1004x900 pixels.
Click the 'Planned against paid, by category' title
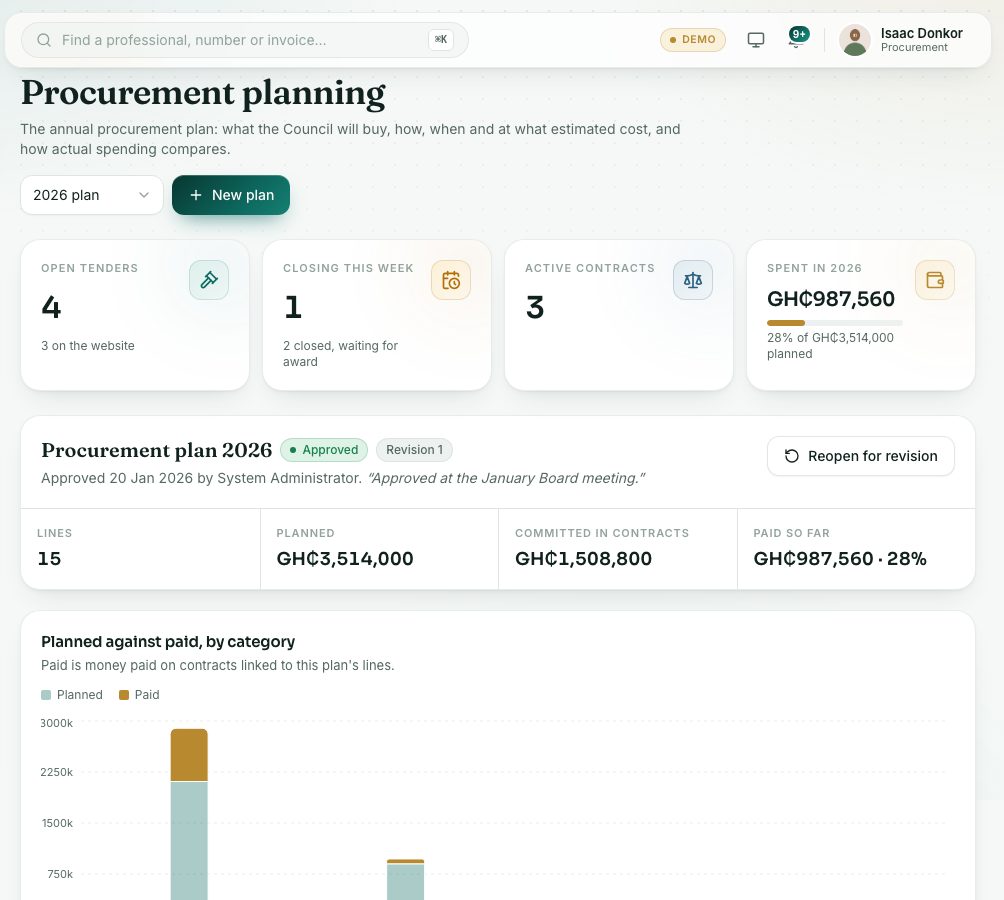click(x=168, y=641)
